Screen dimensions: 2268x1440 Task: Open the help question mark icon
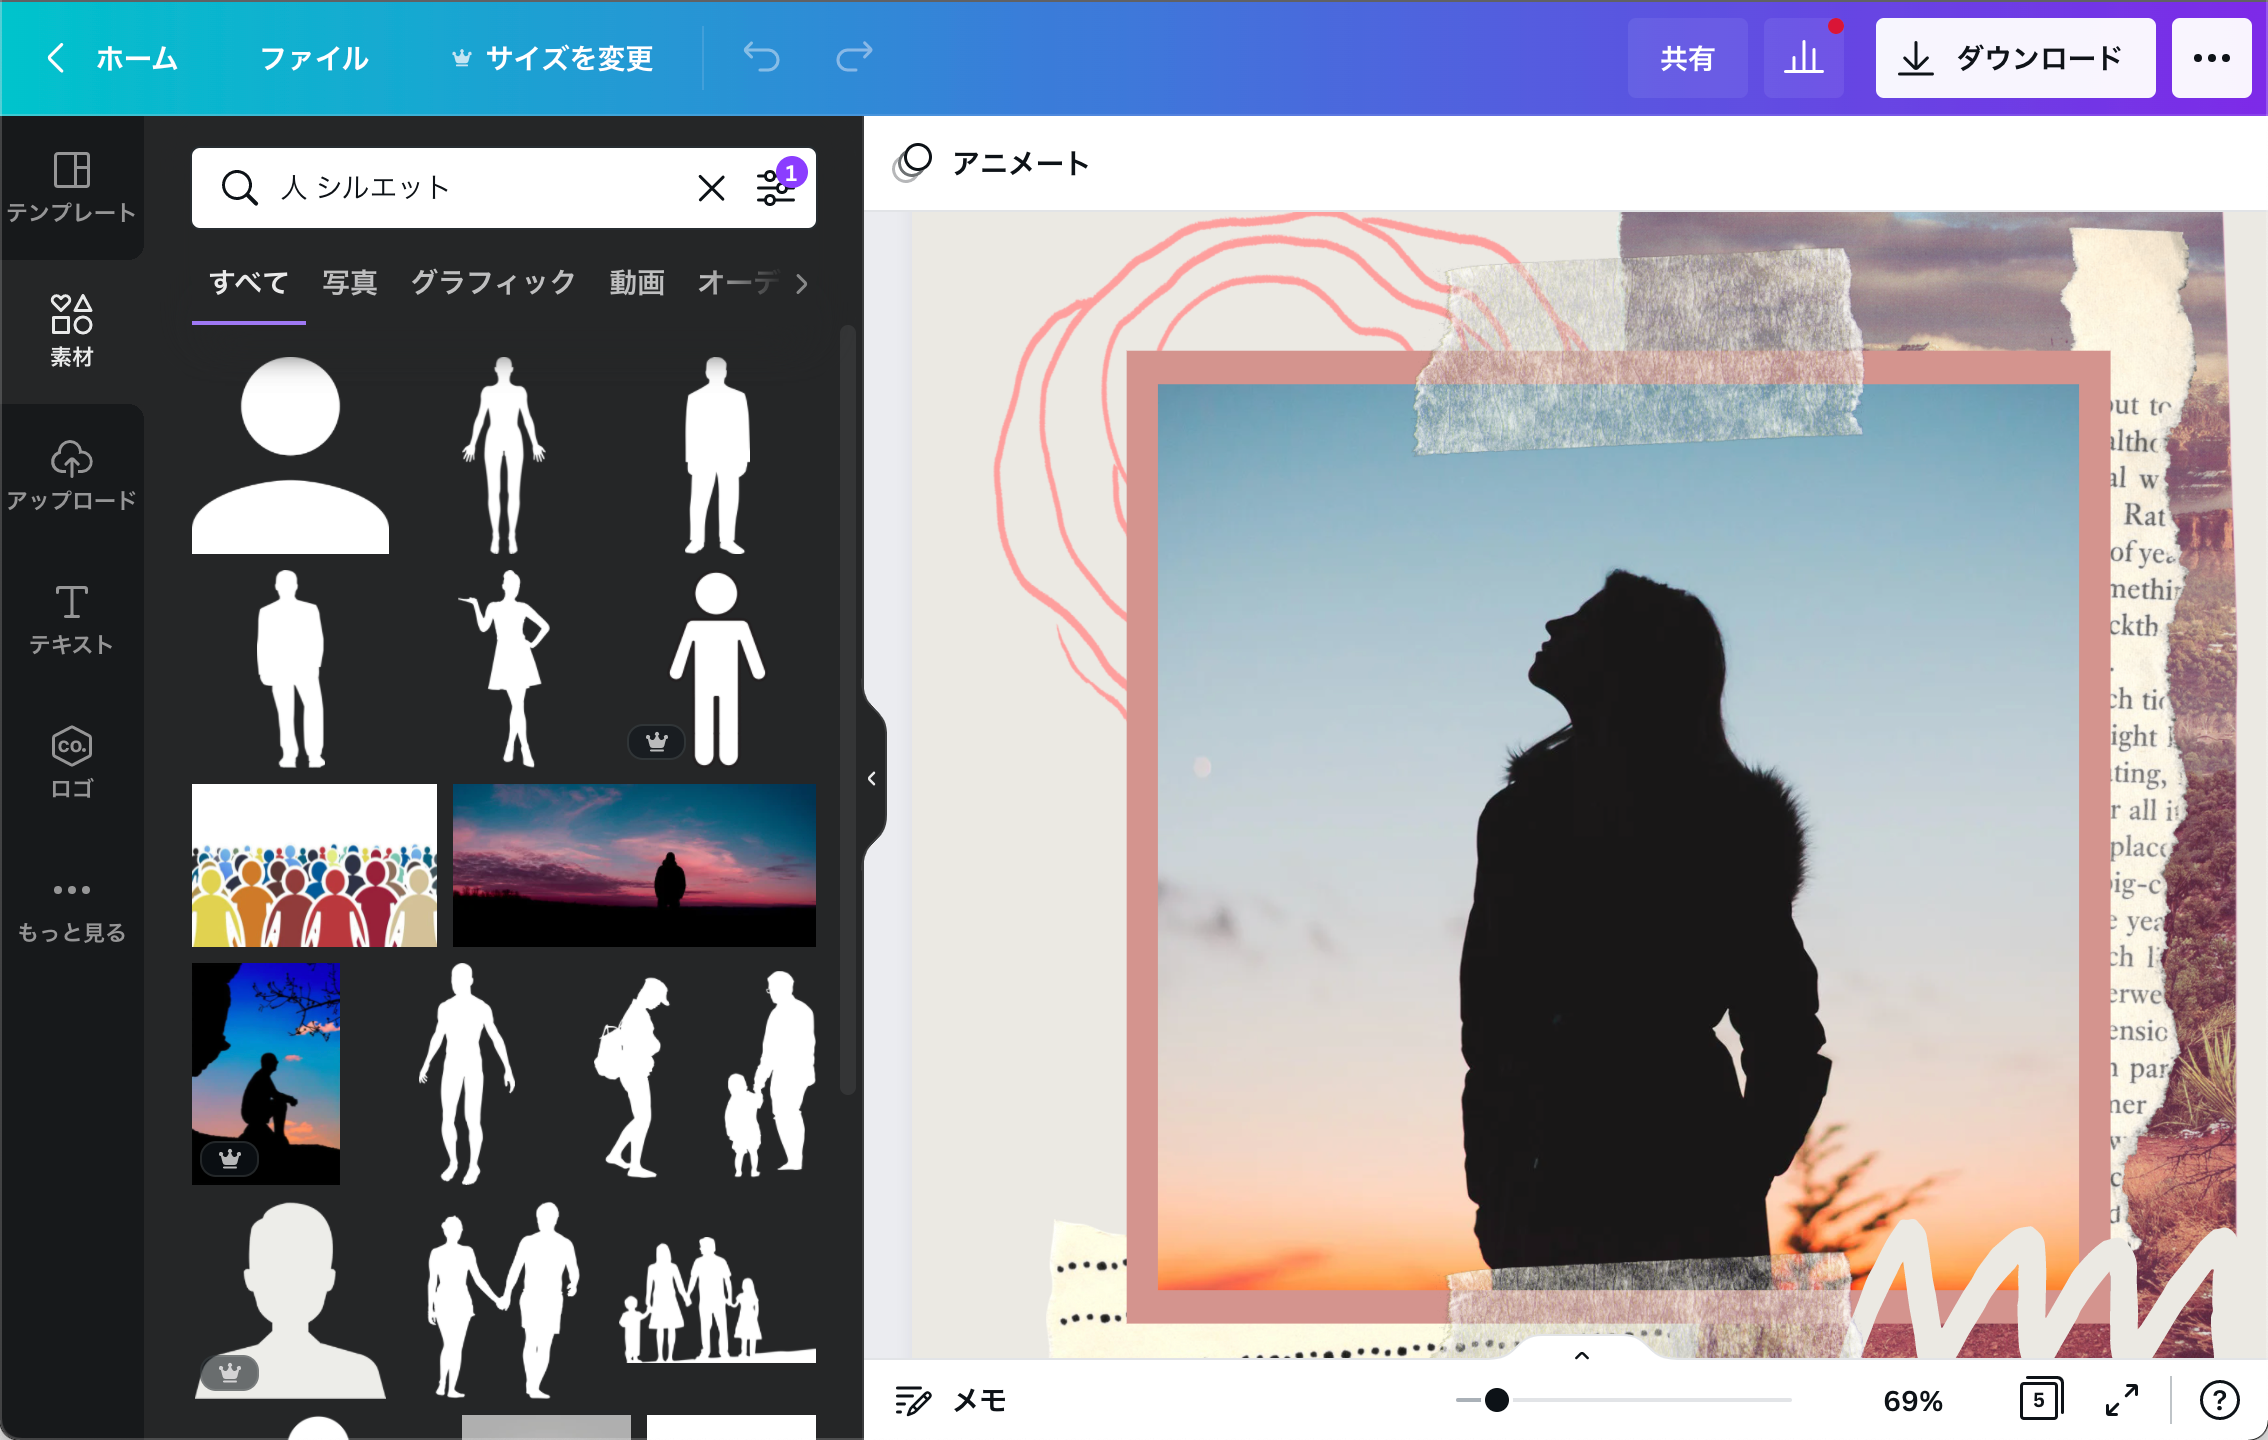click(2219, 1400)
